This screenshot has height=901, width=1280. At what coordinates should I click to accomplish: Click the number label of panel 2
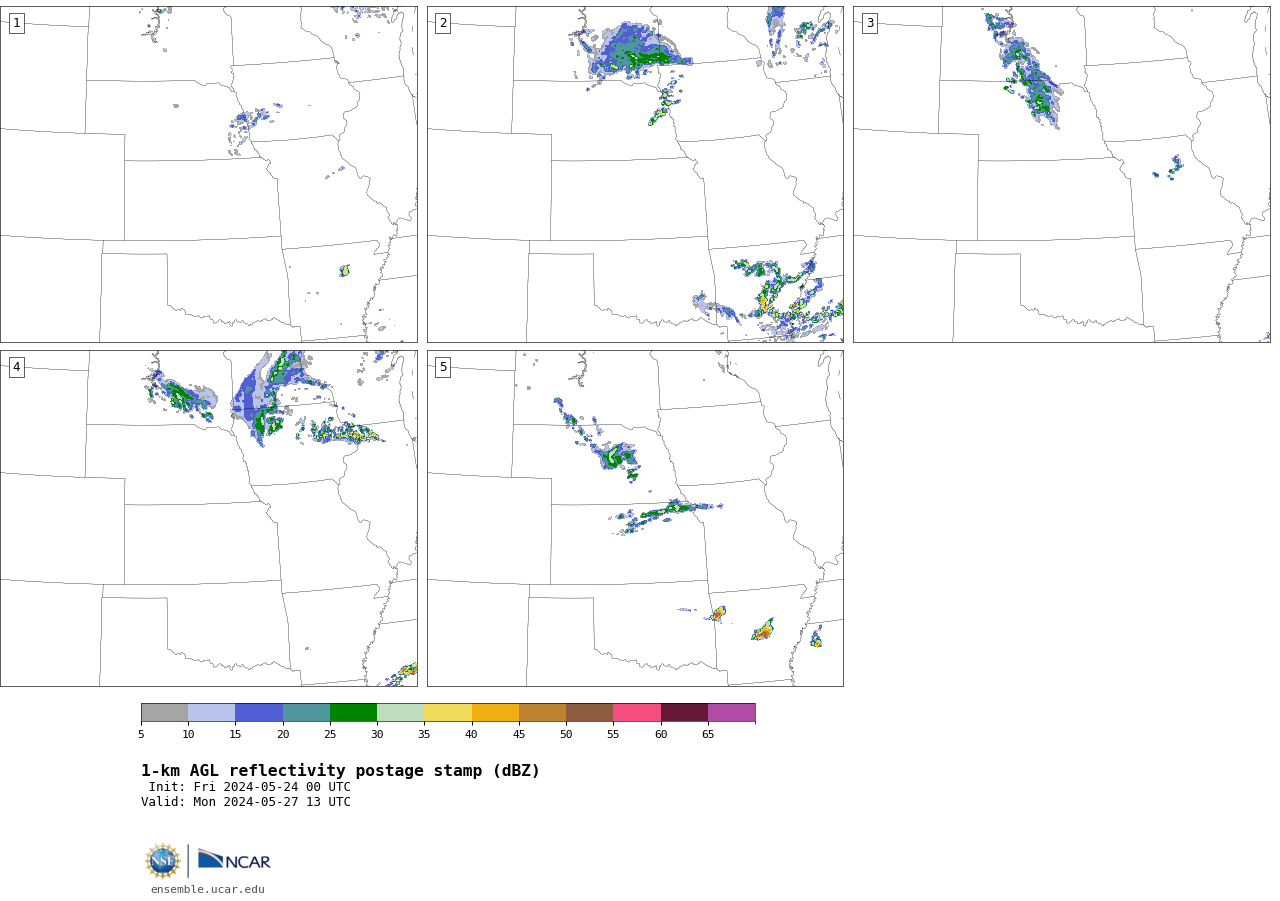(443, 23)
